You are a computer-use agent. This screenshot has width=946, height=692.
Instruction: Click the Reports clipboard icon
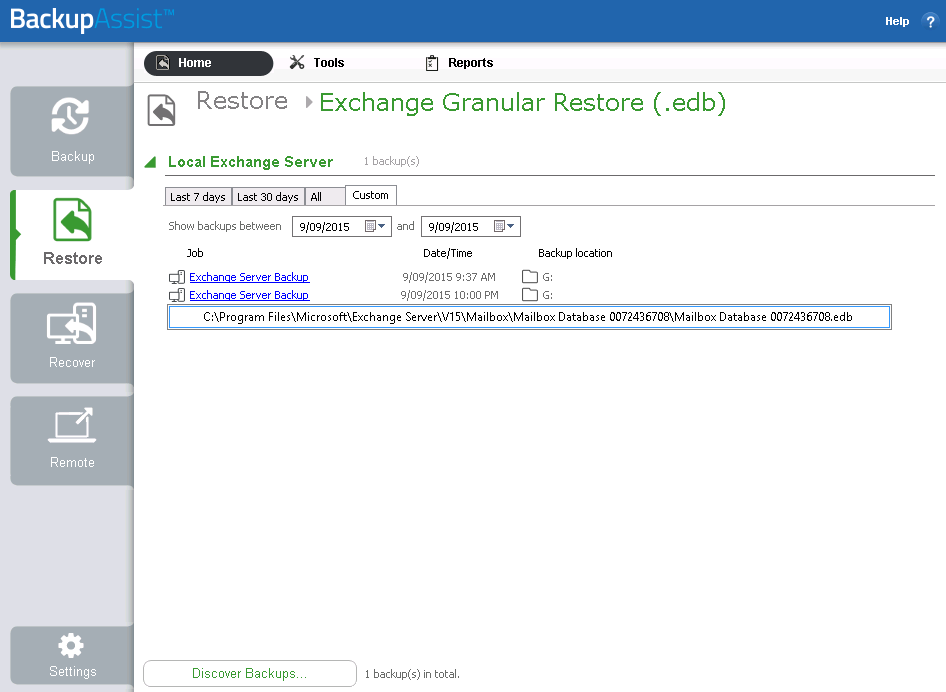(x=432, y=63)
